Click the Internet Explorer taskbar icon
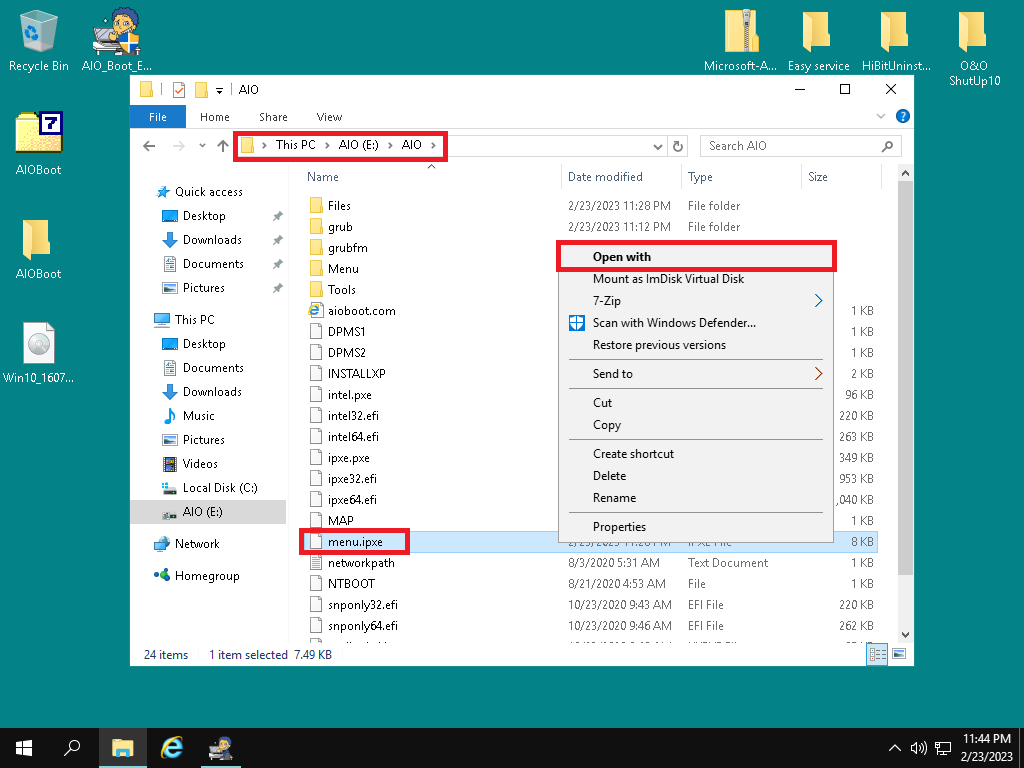 (x=173, y=747)
